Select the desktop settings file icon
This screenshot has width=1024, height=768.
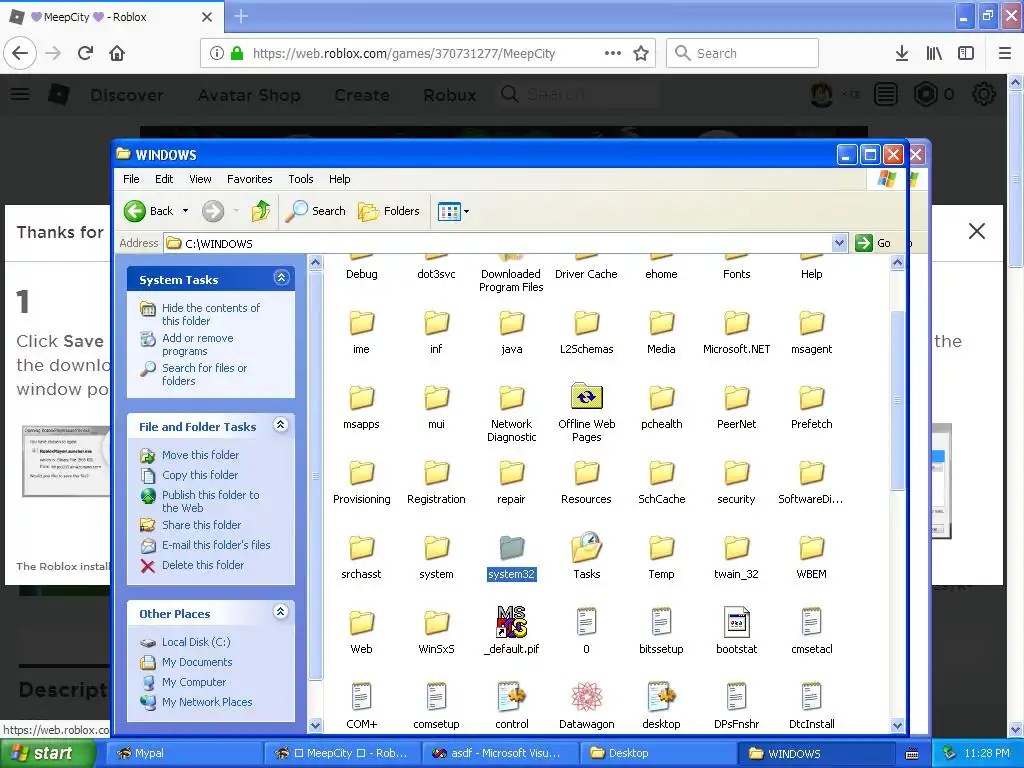coord(662,697)
